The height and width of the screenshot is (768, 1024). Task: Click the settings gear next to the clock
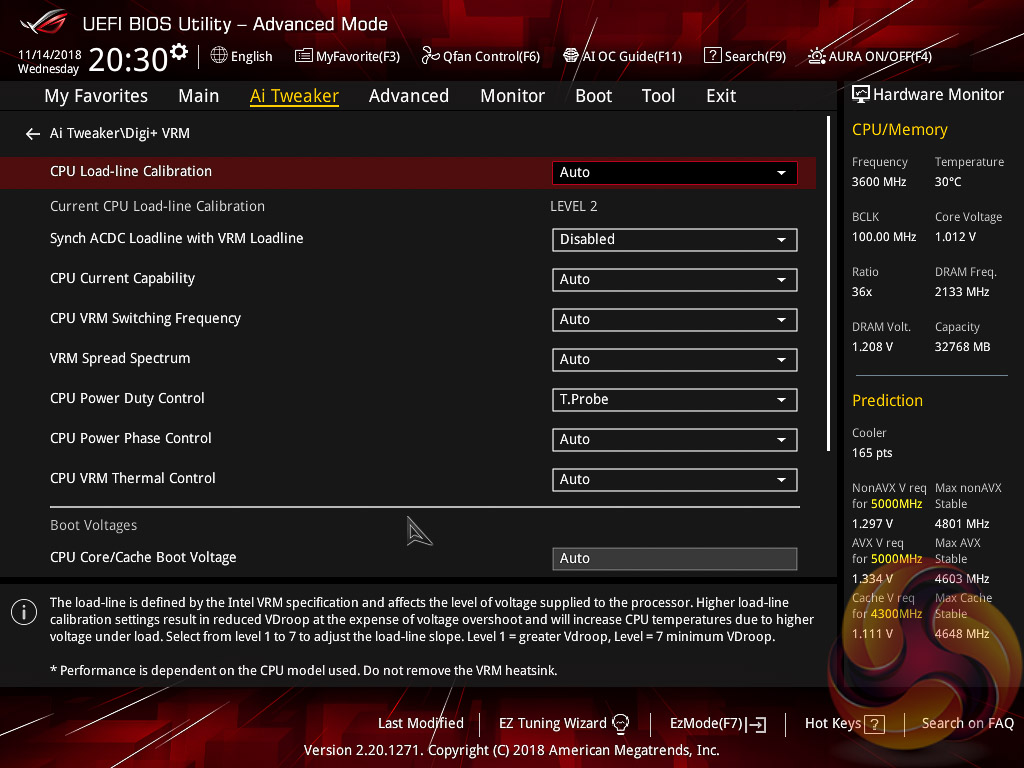click(x=179, y=52)
